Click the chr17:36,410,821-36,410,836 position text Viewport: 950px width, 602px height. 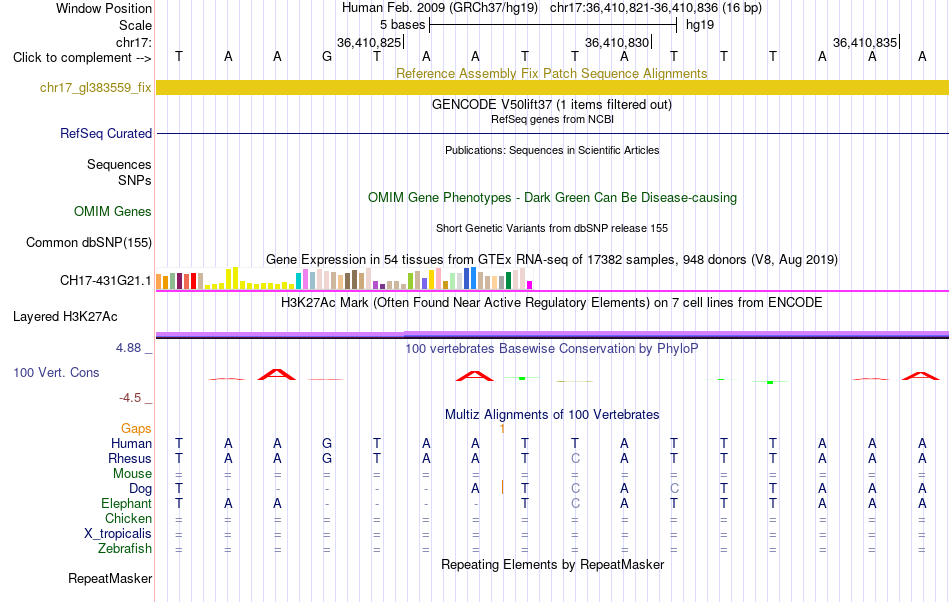point(656,8)
